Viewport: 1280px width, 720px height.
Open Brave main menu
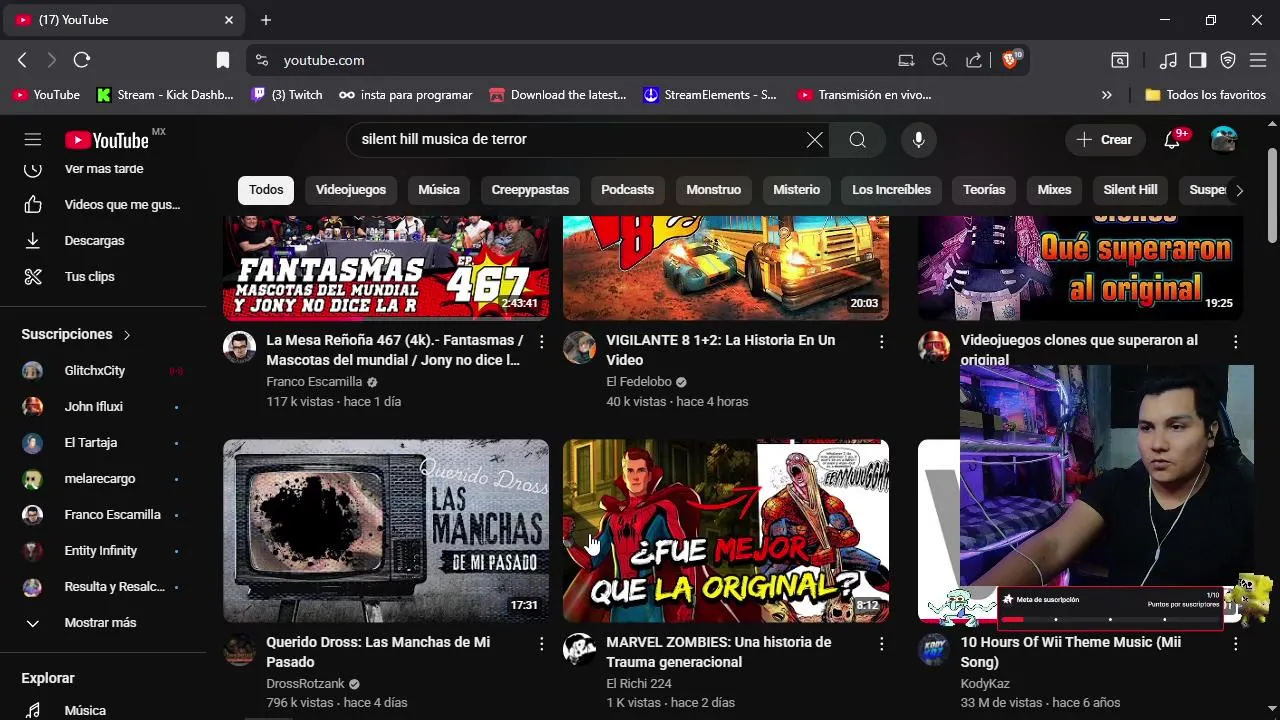click(1258, 60)
